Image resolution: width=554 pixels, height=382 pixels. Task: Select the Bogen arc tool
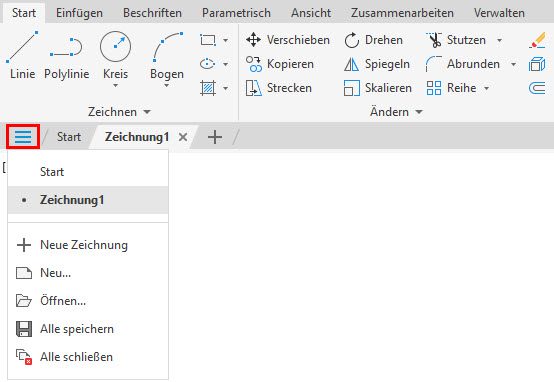point(167,55)
